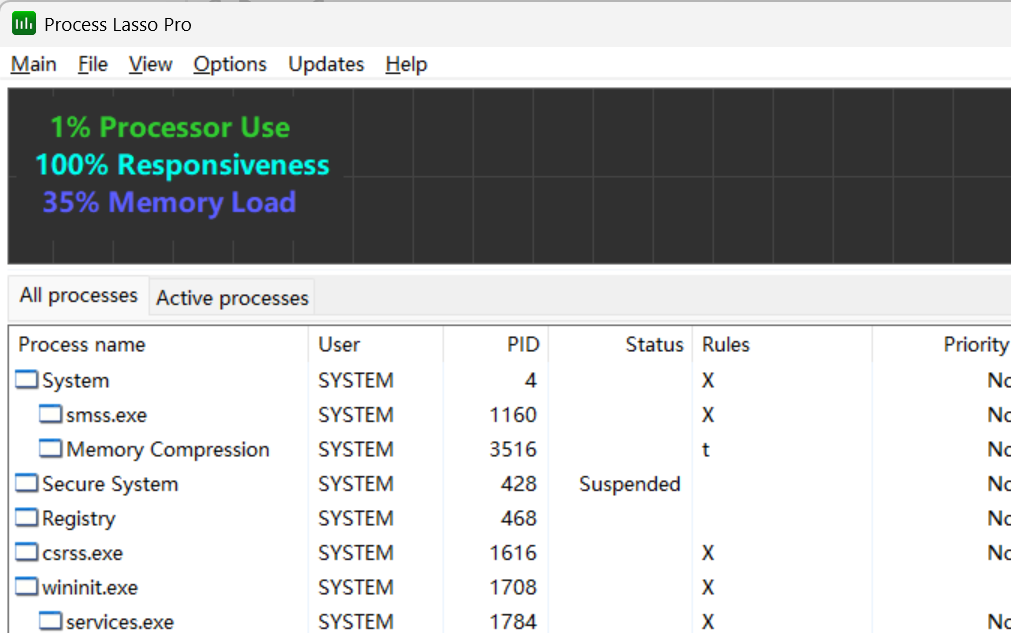Switch to the Active processes tab

tap(231, 297)
